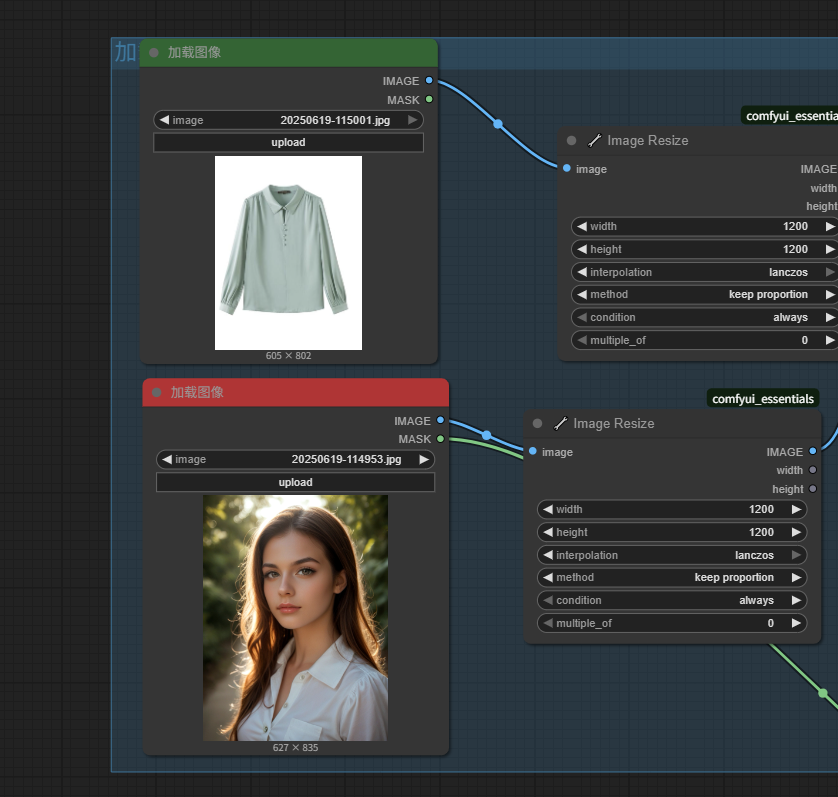Click the lower Image Resize node title
Viewport: 838px width, 797px height.
tap(614, 423)
